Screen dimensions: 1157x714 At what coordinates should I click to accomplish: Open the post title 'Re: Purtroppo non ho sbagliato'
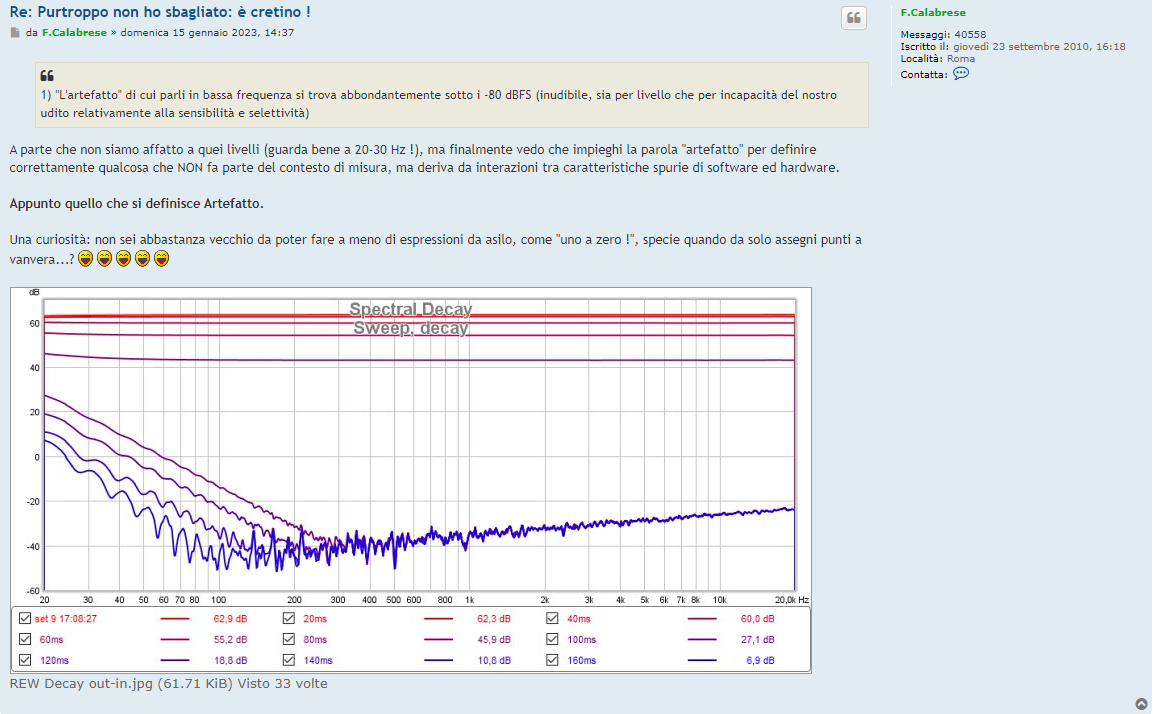click(x=160, y=12)
